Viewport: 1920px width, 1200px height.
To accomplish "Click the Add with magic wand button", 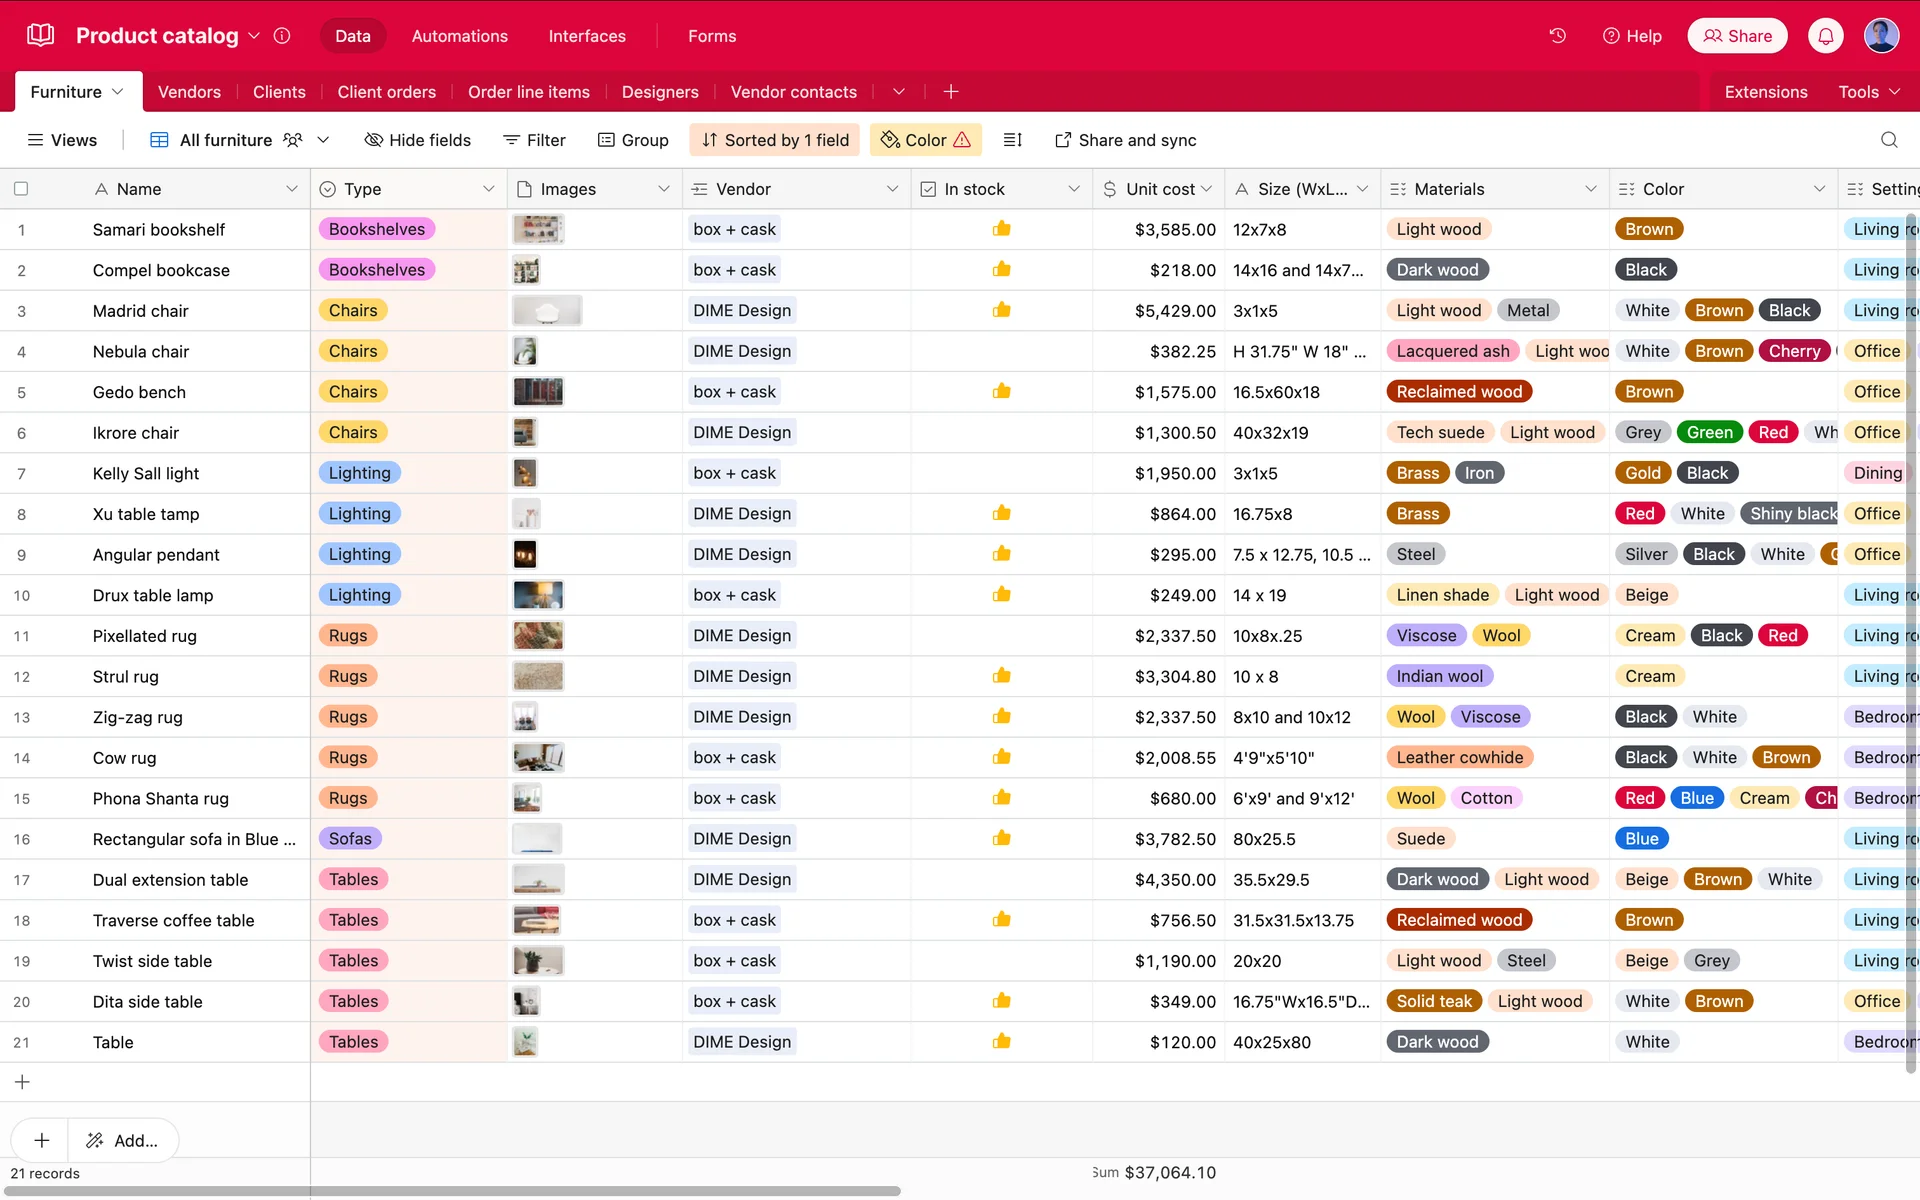I will click(x=122, y=1140).
